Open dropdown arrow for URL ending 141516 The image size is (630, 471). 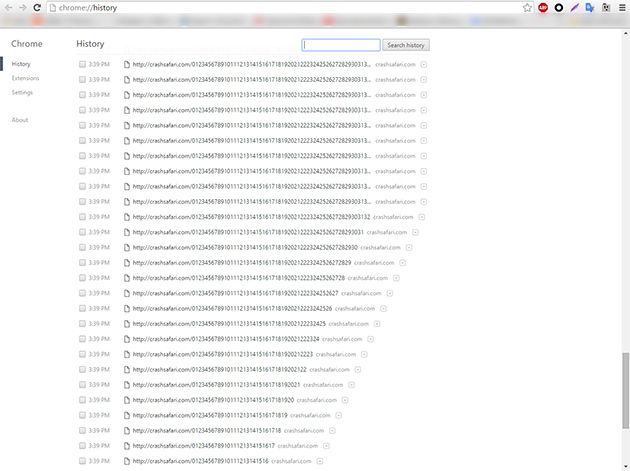[x=320, y=461]
